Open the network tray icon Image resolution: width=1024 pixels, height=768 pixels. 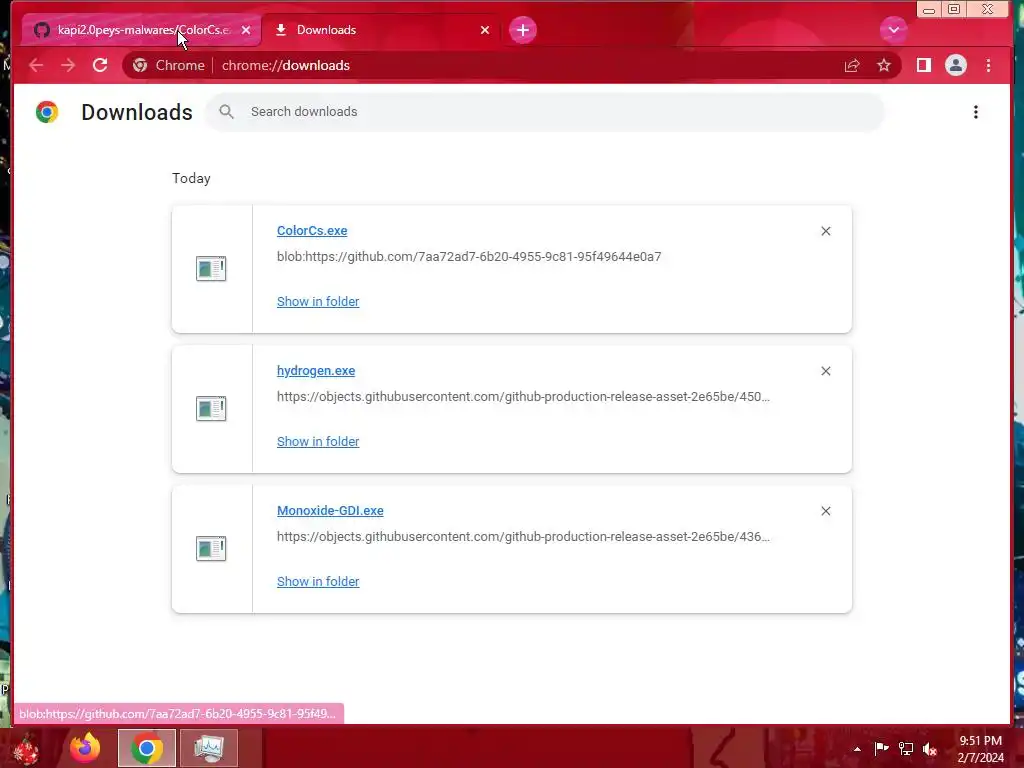[x=906, y=748]
